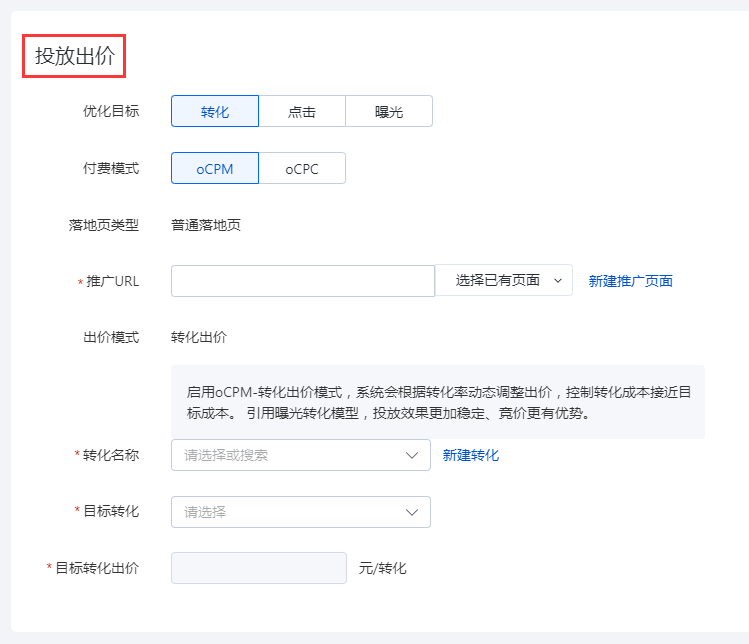The width and height of the screenshot is (749, 644).
Task: Click the oCPM-转化出价 description box
Action: tap(438, 401)
